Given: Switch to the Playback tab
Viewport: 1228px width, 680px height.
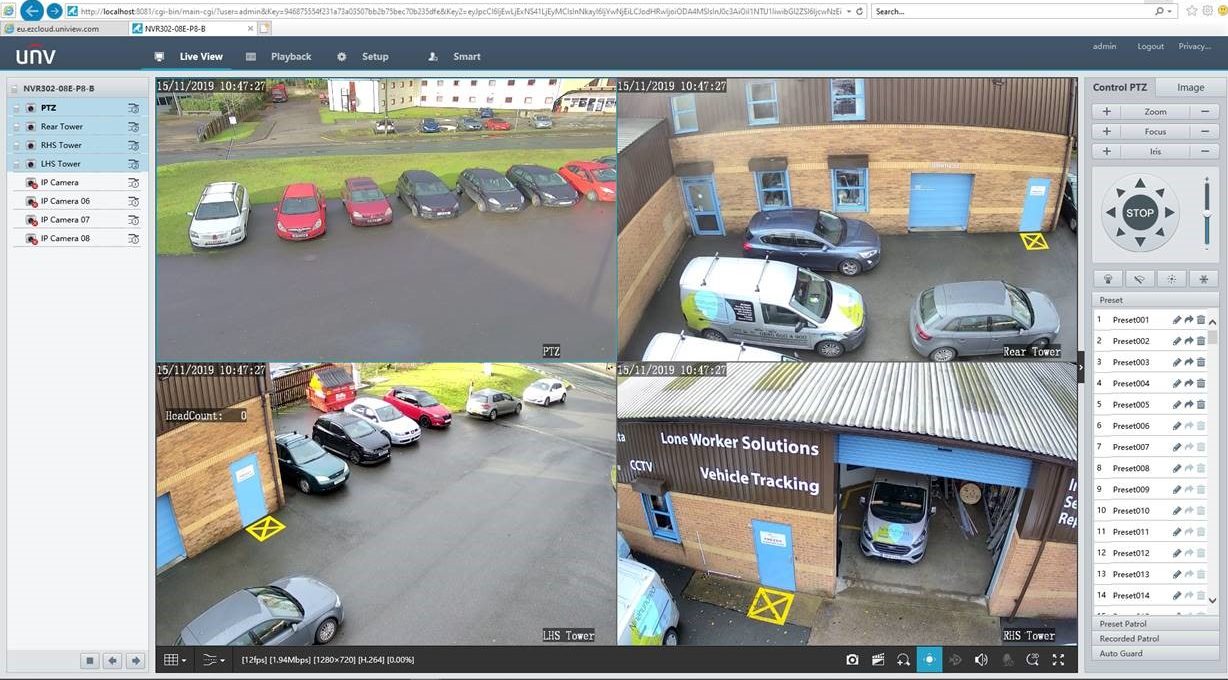Looking at the screenshot, I should (290, 57).
